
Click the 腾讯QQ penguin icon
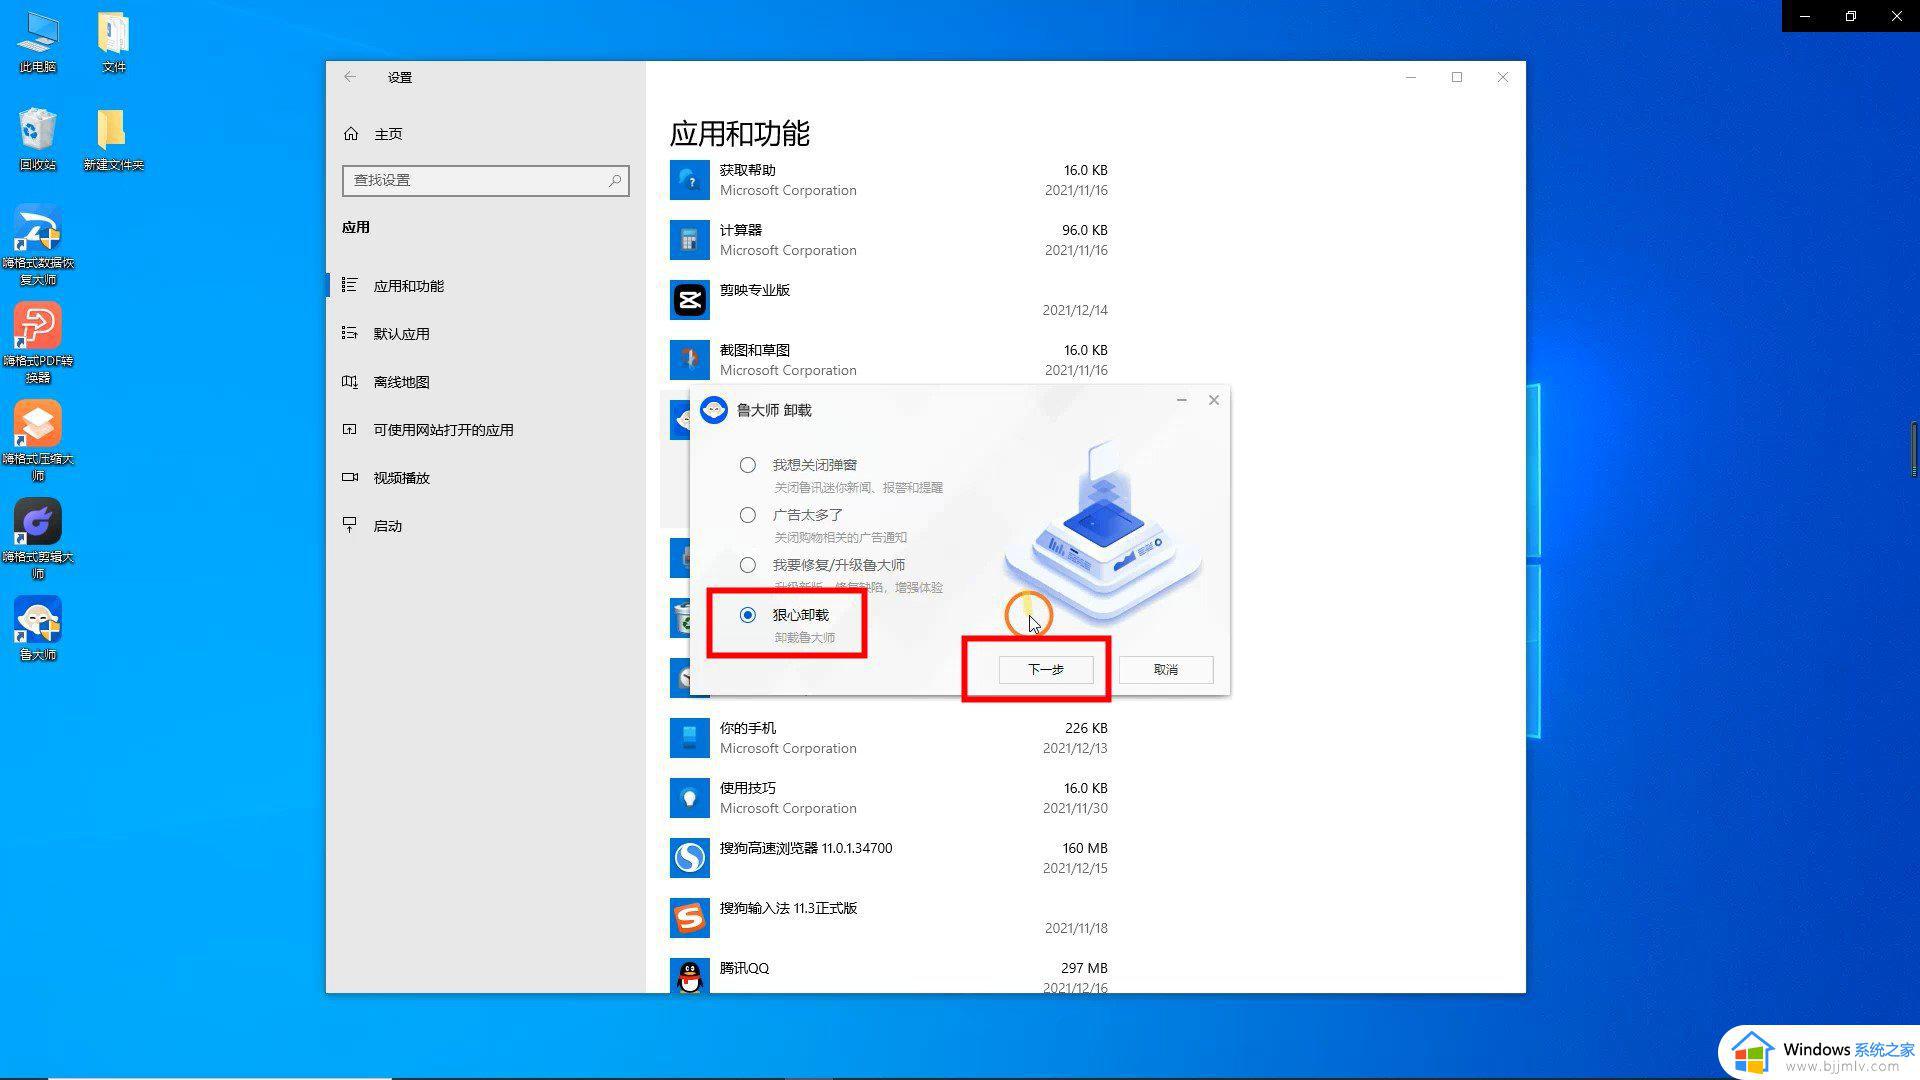tap(690, 976)
